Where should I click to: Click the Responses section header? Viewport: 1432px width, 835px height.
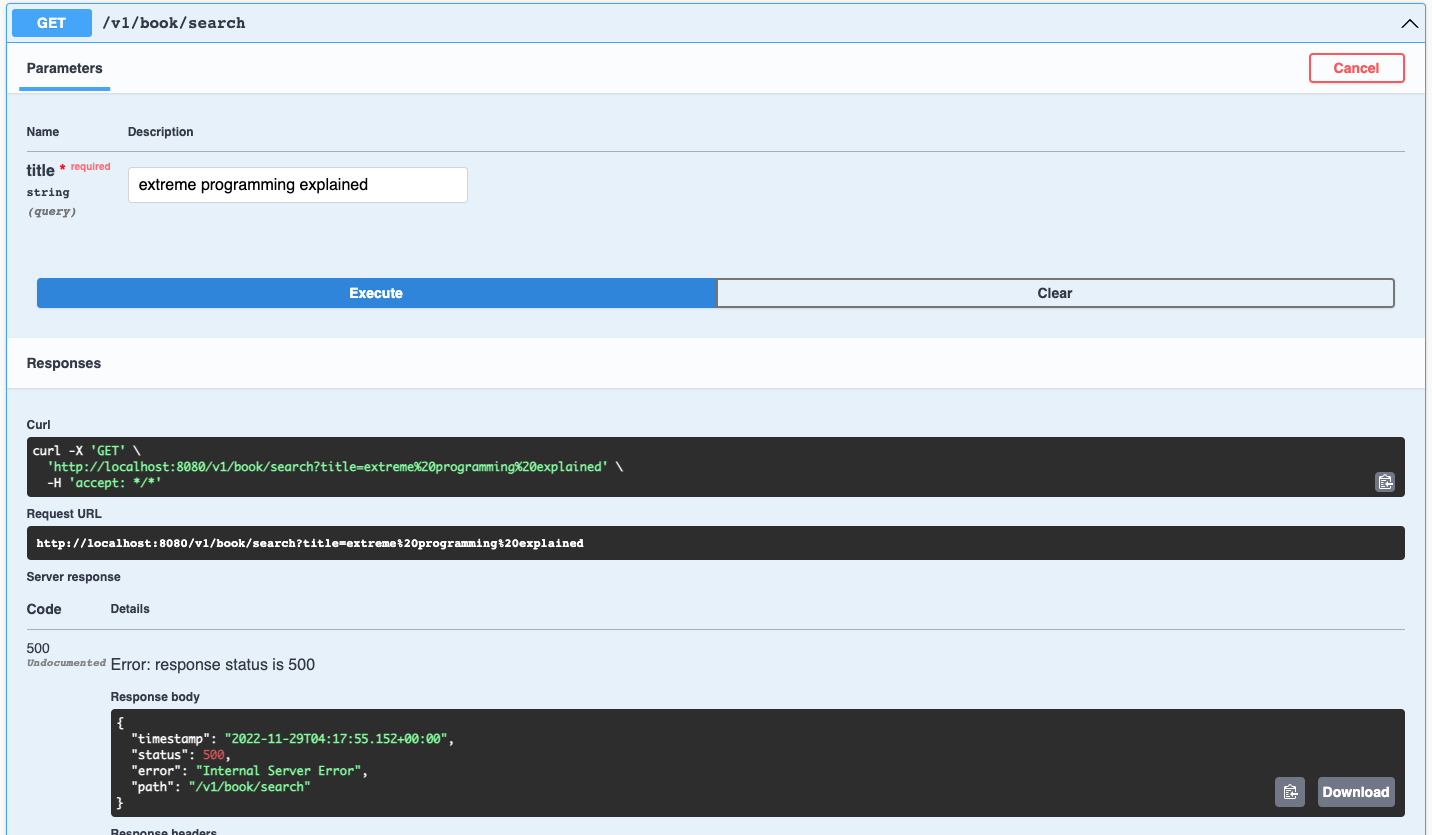pyautogui.click(x=64, y=363)
